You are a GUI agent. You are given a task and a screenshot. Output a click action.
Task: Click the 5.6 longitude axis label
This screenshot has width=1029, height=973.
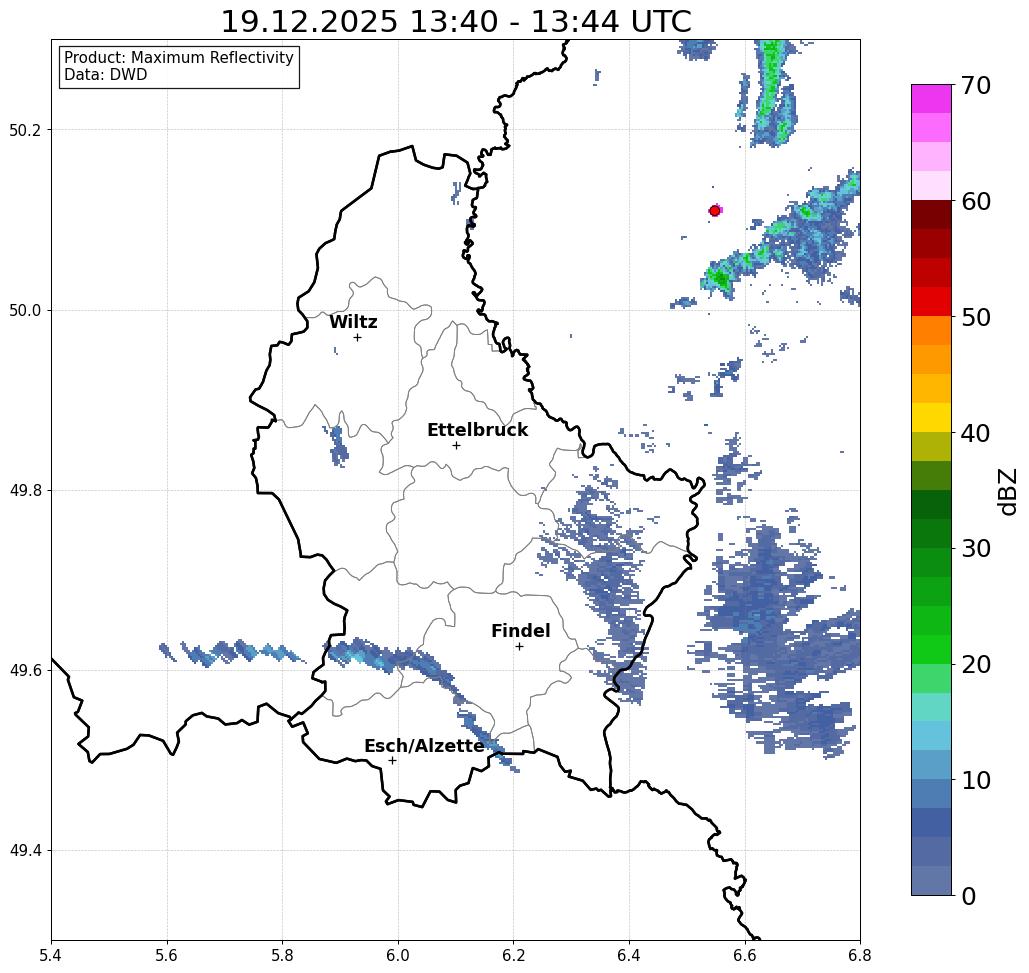(167, 955)
